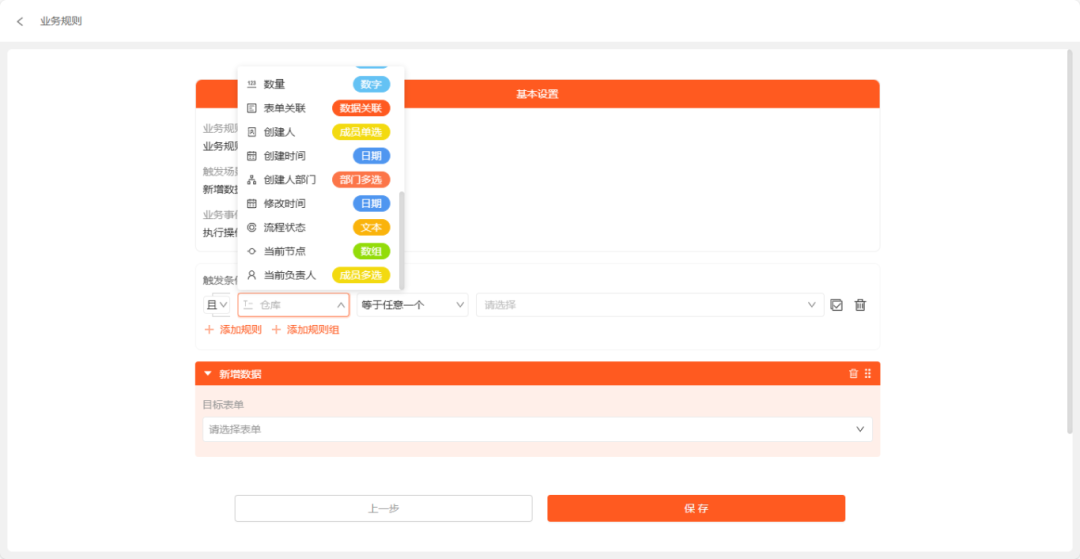Click the node icon beside 当前节点

pyautogui.click(x=251, y=251)
